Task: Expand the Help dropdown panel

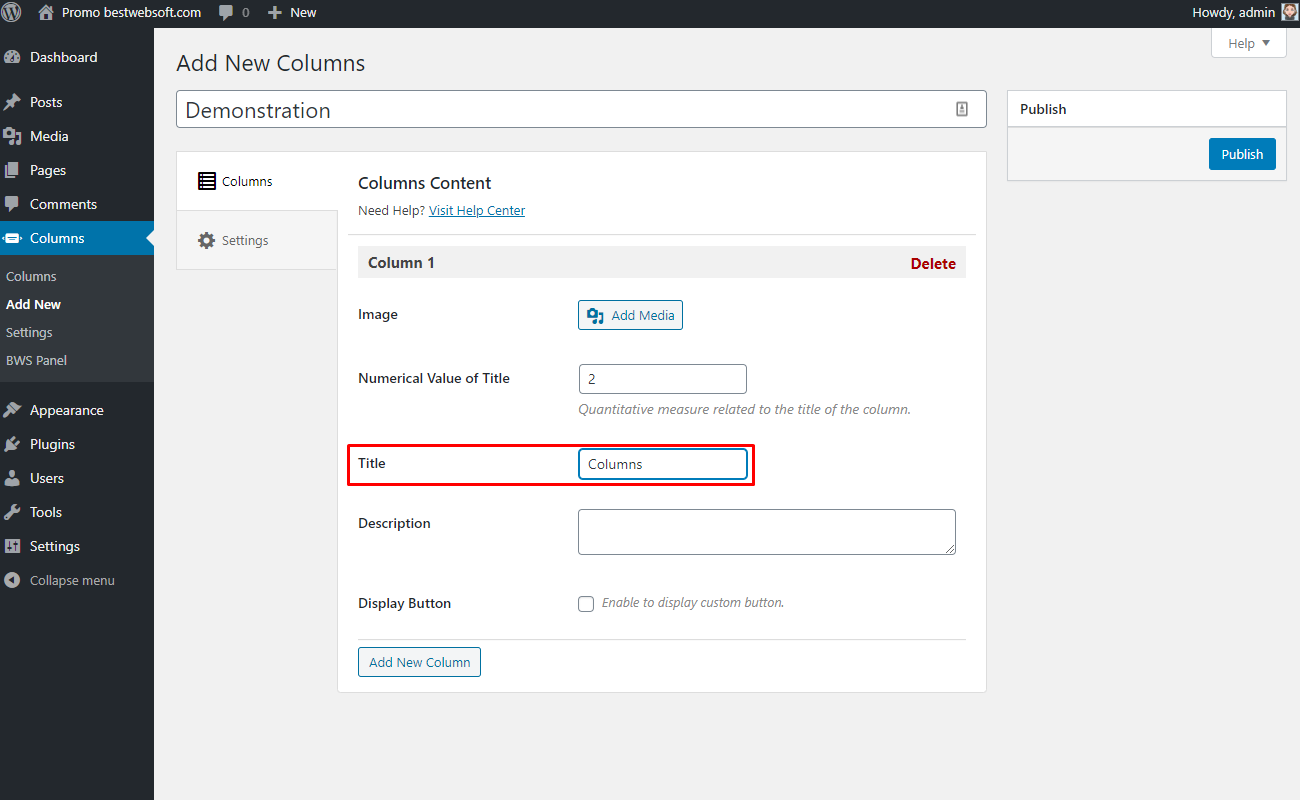Action: click(x=1249, y=43)
